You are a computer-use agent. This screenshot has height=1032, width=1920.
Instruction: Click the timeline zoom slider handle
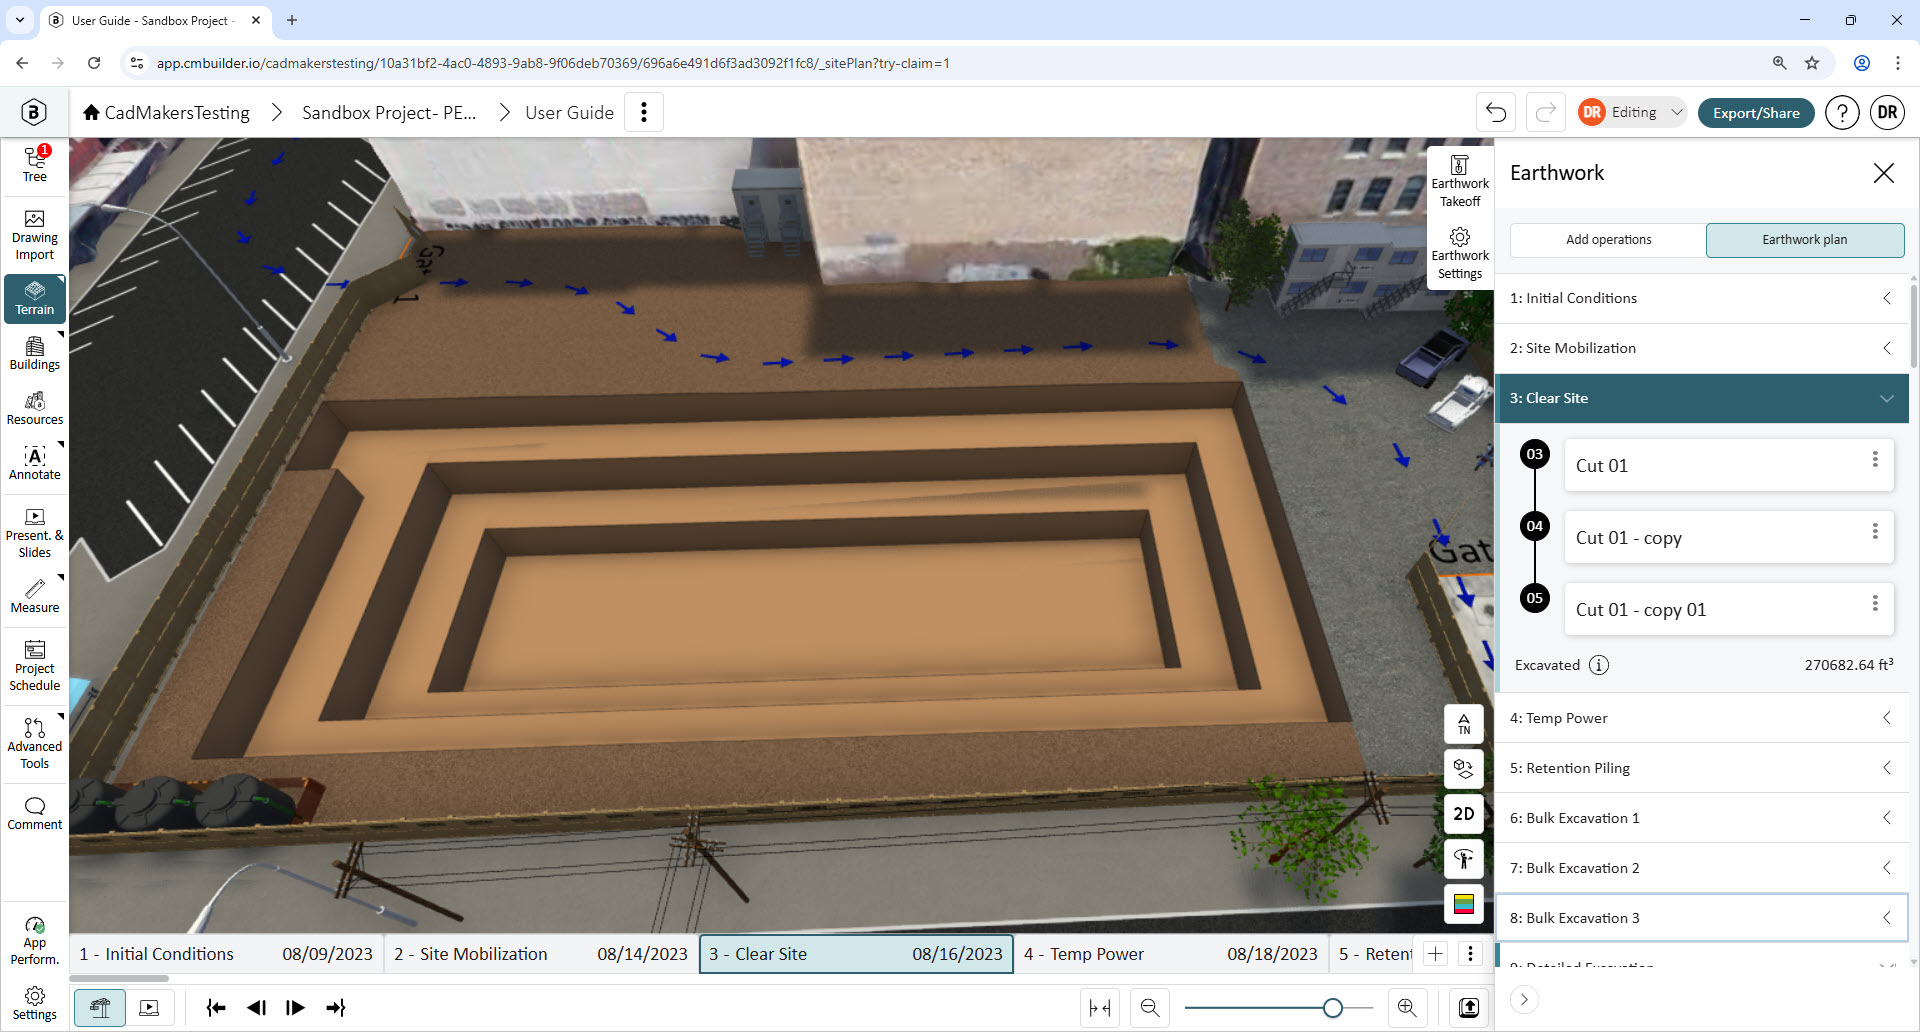(1332, 1008)
